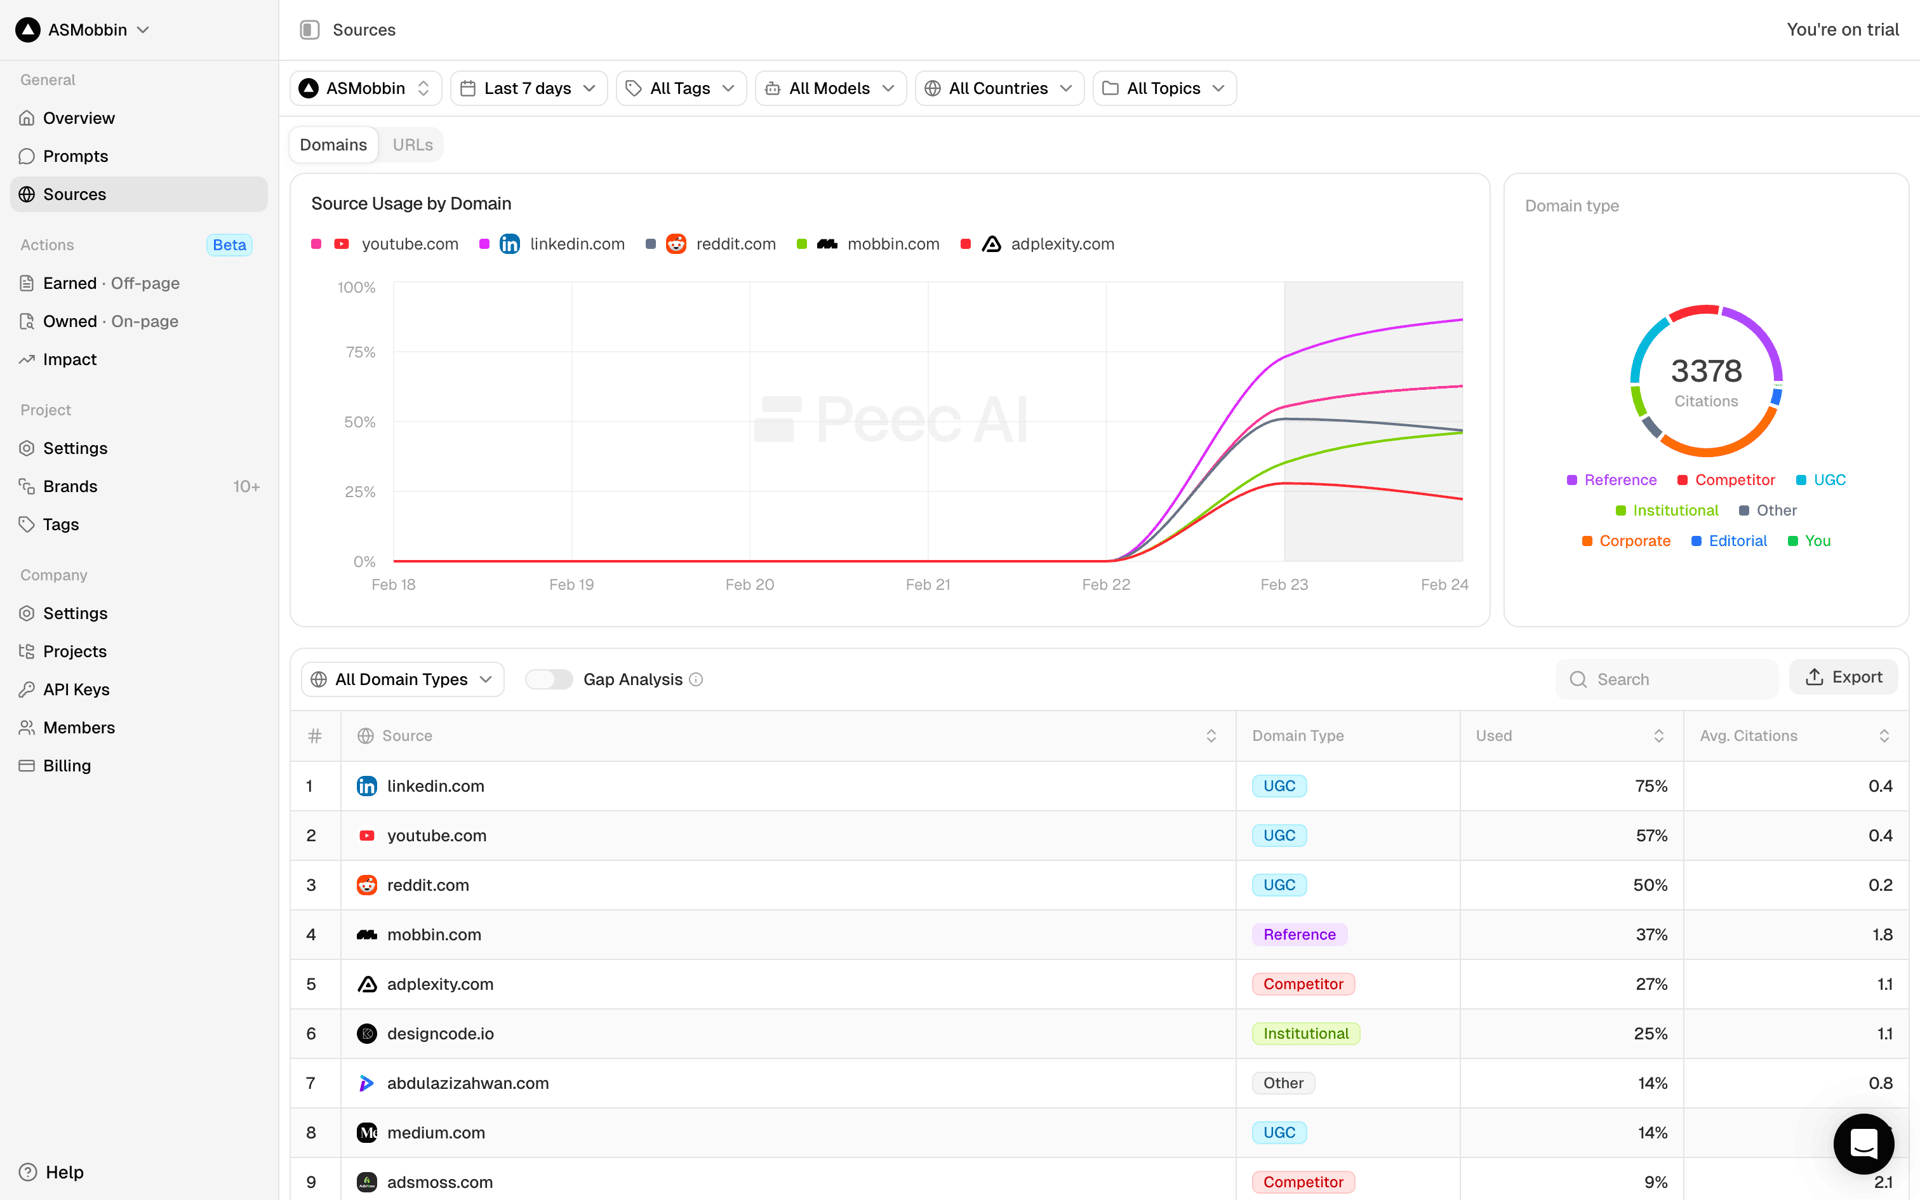Click the Help question mark icon

point(28,1172)
